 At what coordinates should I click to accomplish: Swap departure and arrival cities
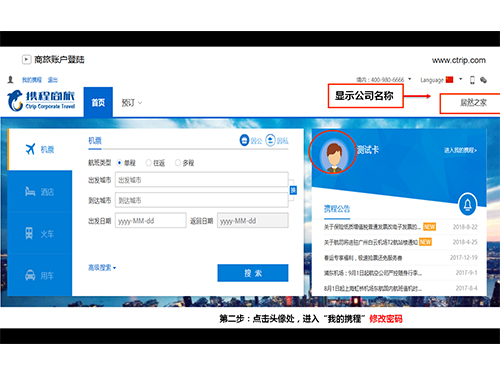coord(293,190)
